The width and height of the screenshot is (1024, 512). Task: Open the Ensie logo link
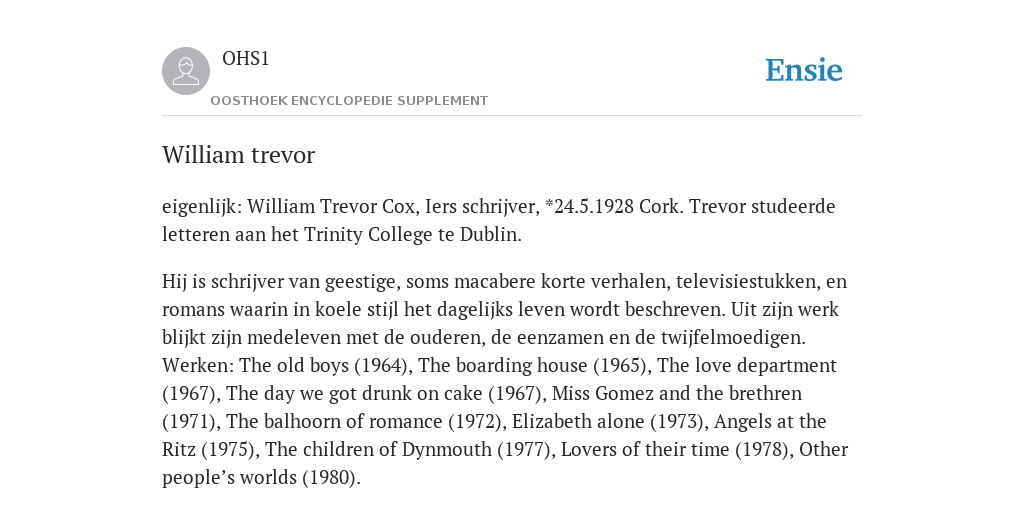coord(804,70)
